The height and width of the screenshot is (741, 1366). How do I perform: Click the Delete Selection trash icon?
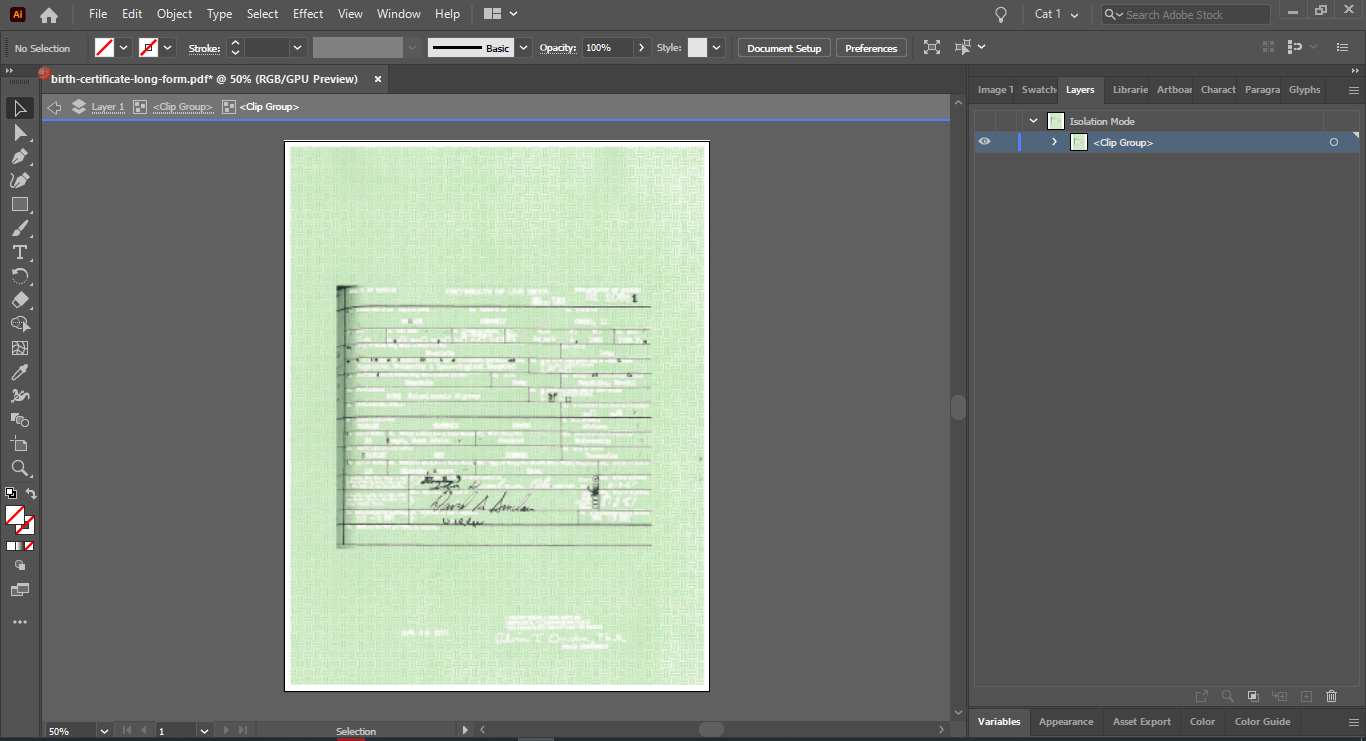[x=1331, y=696]
